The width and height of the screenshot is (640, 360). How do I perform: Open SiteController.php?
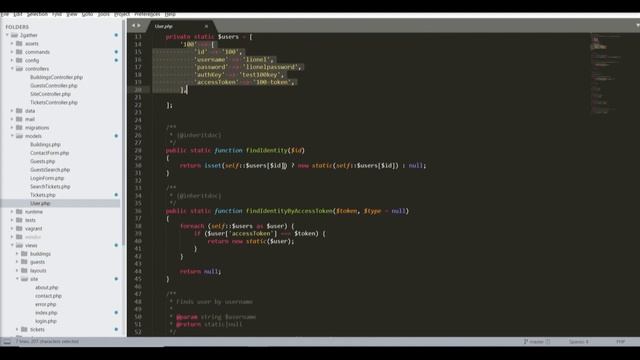click(x=50, y=94)
